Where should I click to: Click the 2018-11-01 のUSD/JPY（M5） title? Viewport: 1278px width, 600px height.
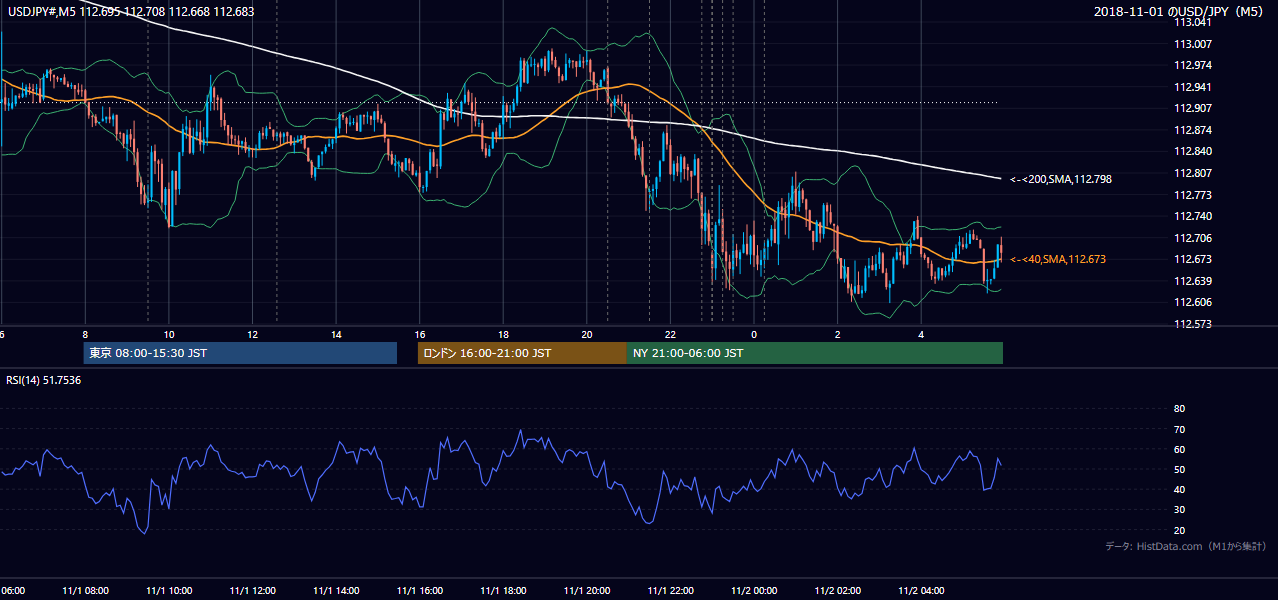[x=1180, y=11]
